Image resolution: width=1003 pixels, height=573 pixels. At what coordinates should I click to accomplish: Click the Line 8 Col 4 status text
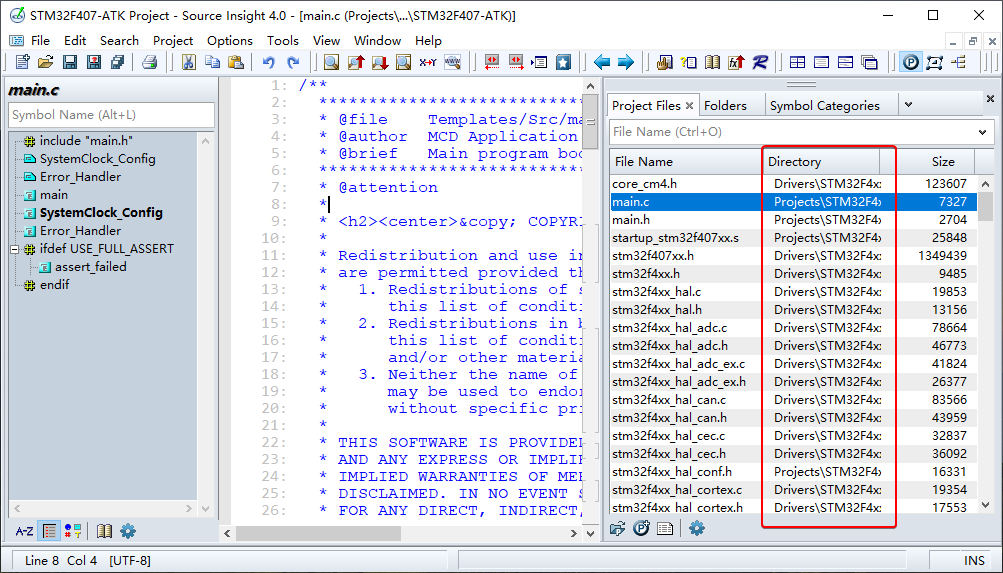coord(61,561)
